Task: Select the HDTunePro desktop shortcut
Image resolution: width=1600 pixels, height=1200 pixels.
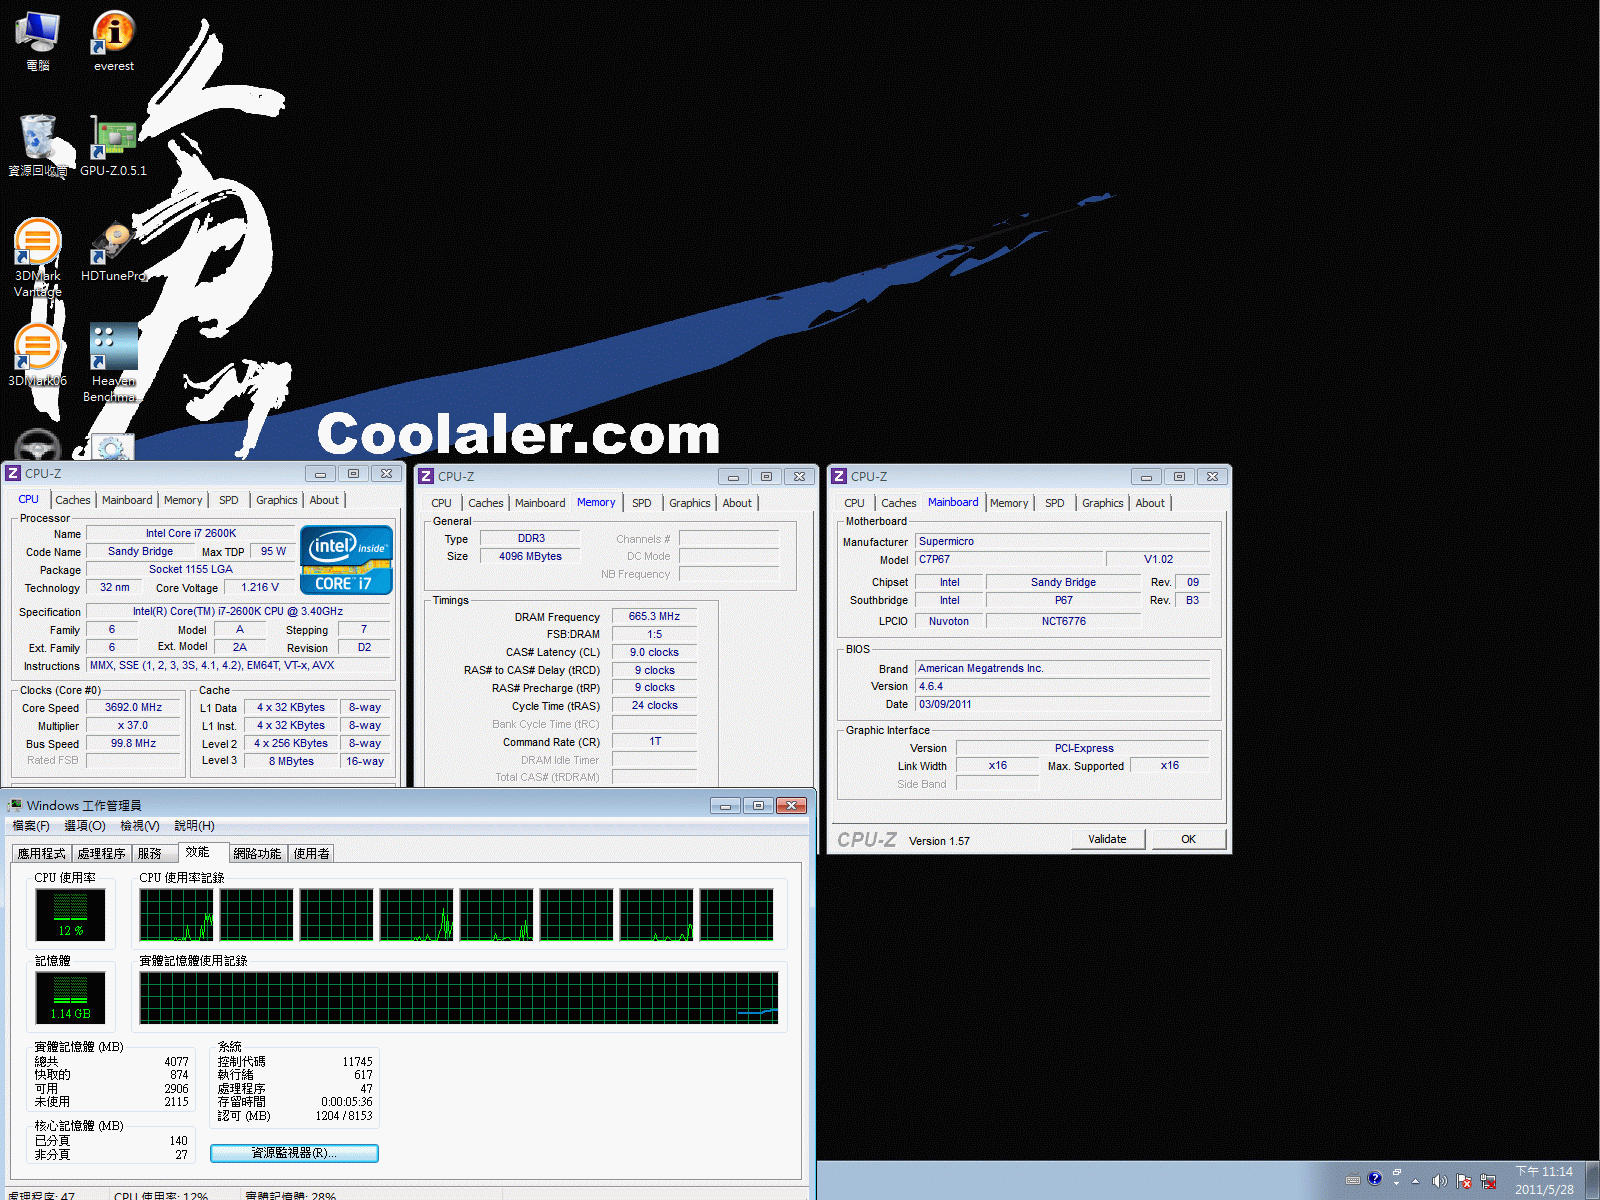Action: tap(114, 250)
